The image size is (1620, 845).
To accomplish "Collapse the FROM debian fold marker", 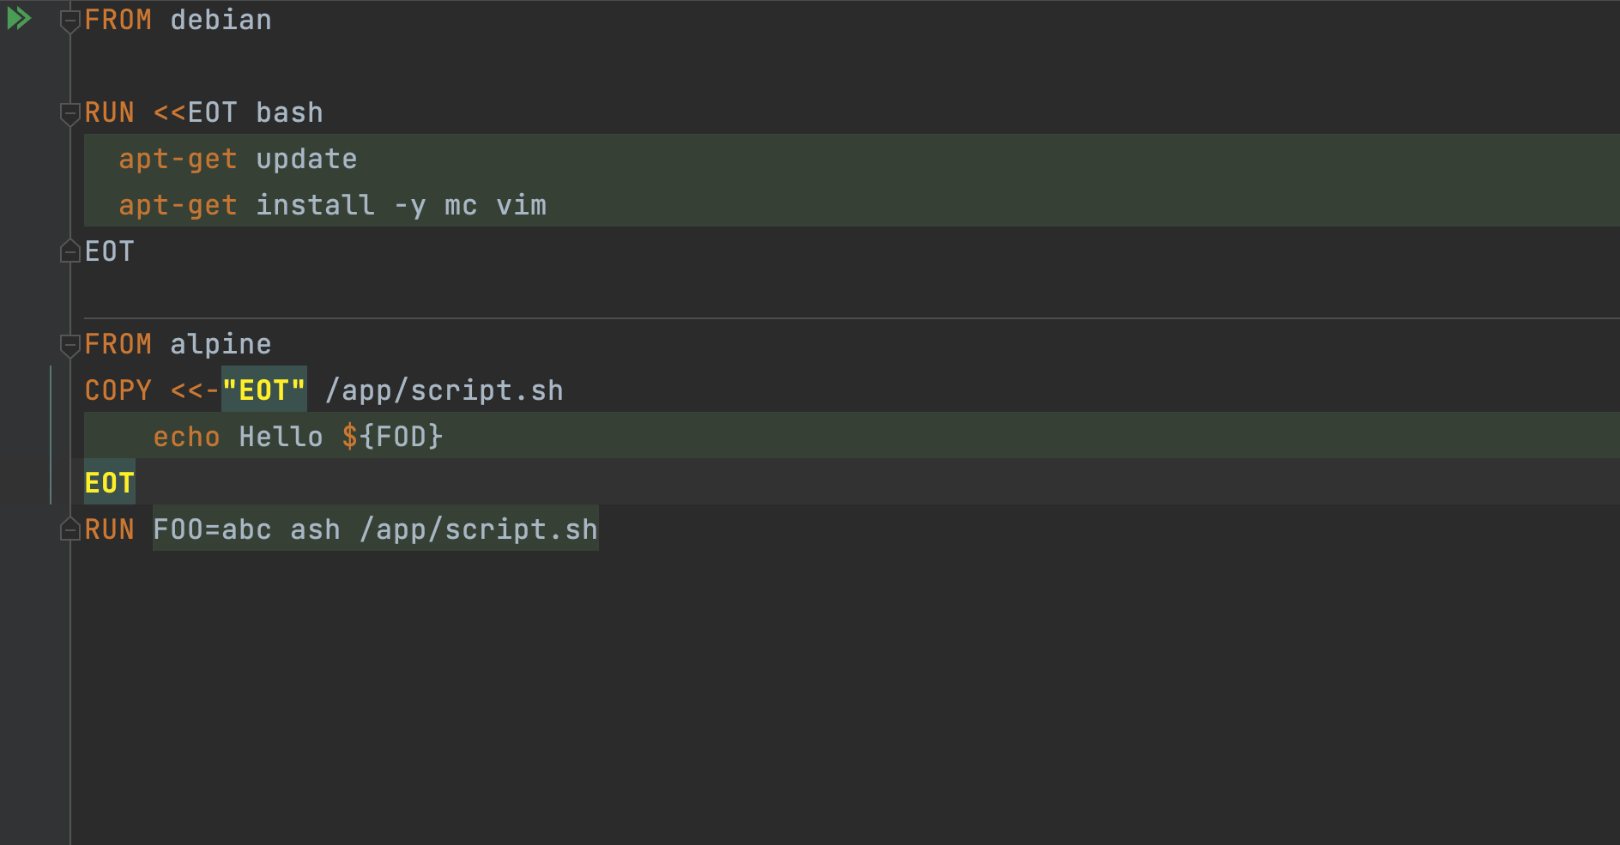I will coord(70,21).
